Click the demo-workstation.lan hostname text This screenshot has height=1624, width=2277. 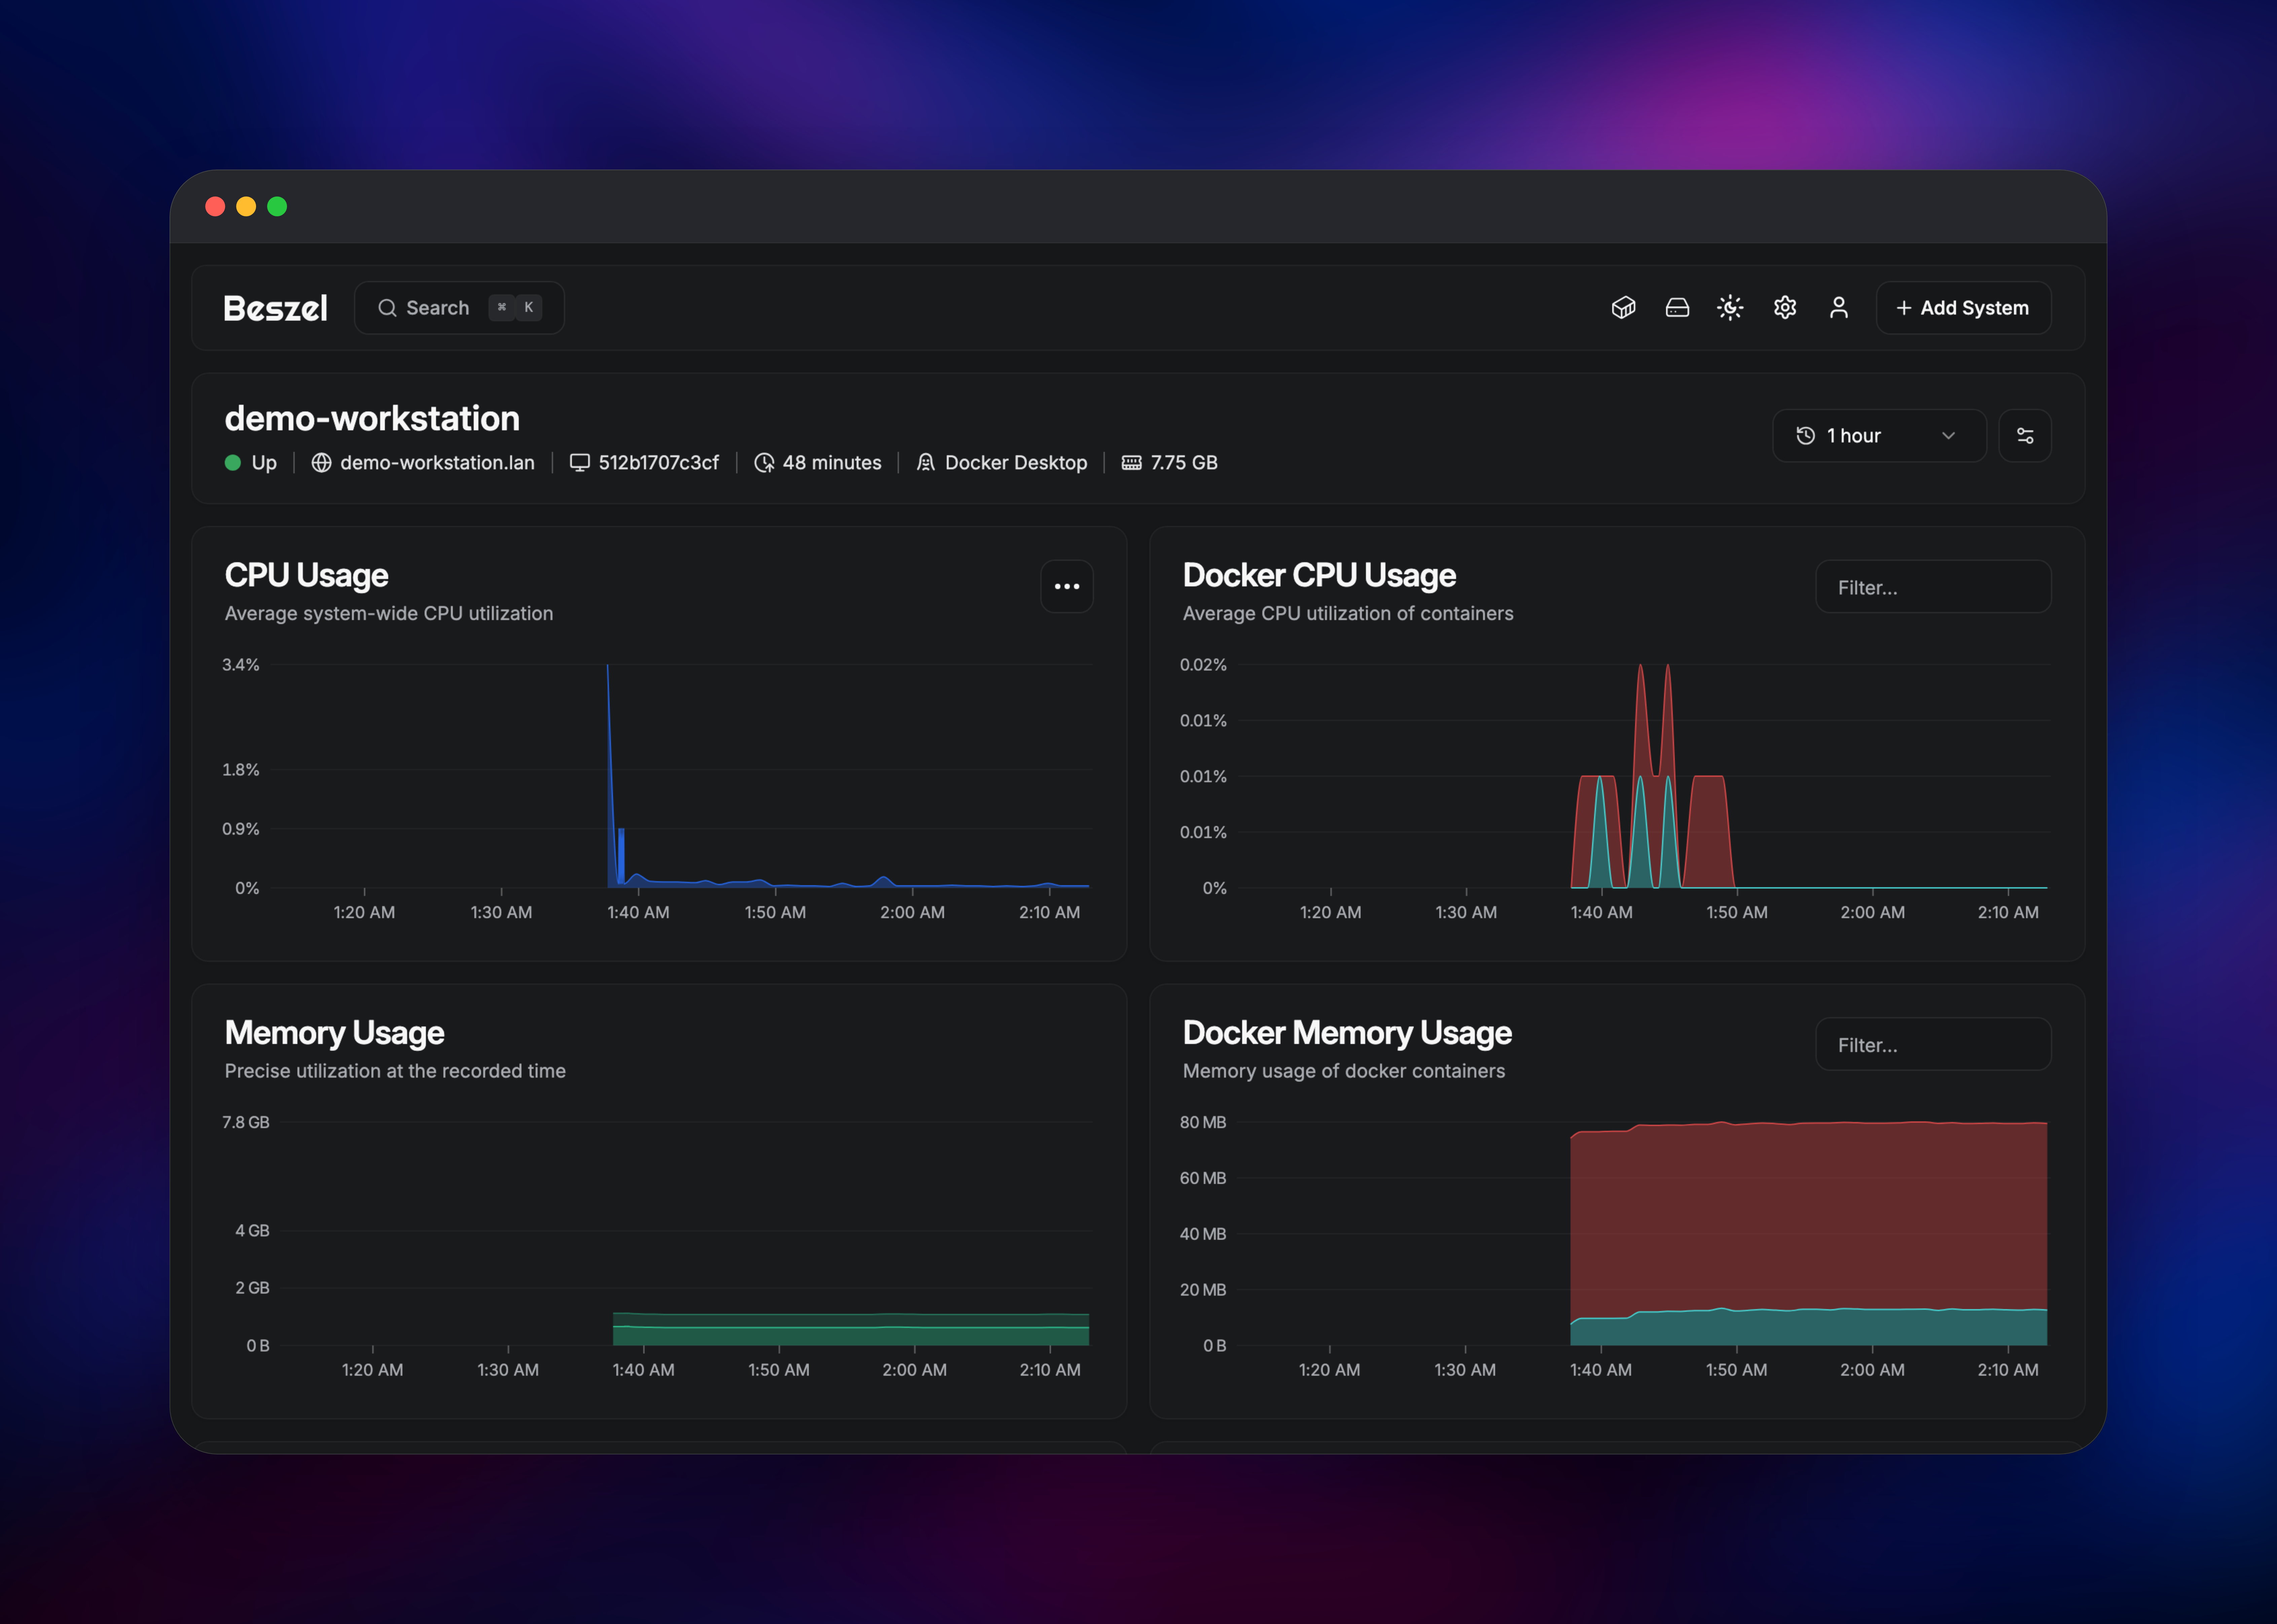437,463
